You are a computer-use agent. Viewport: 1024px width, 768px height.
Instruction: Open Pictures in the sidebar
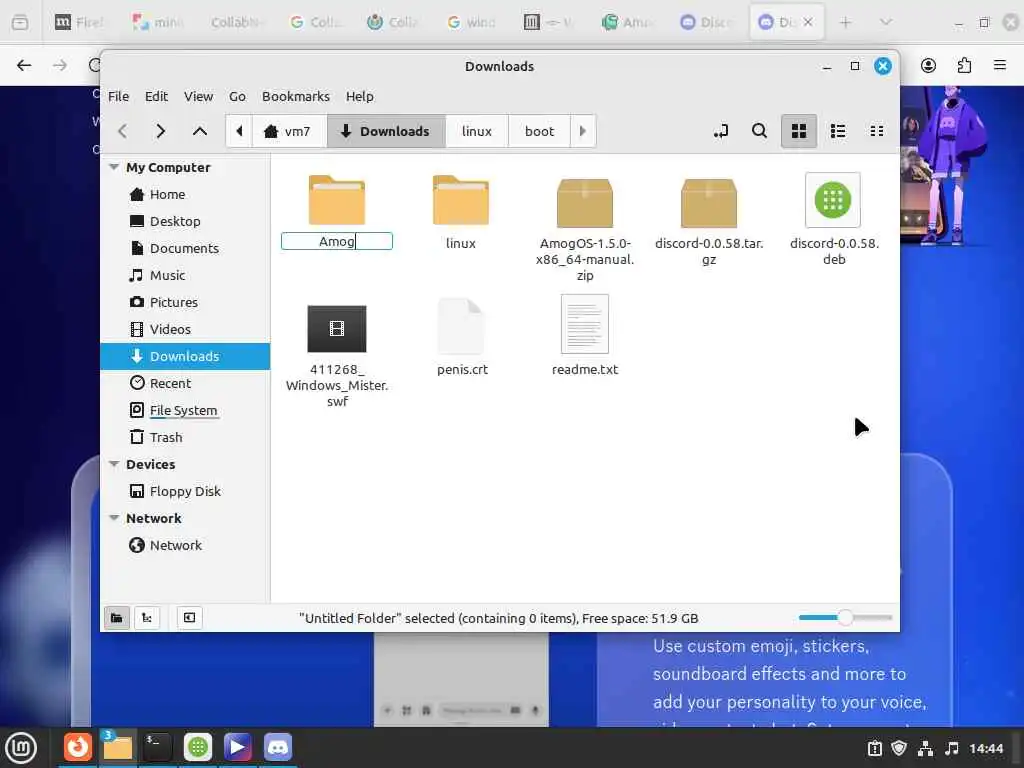(185, 302)
